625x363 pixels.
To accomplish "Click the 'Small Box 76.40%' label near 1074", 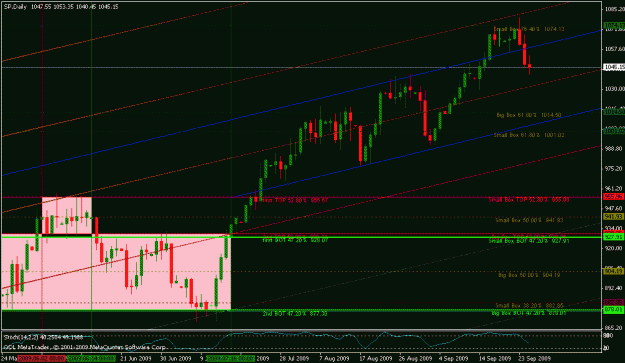I will (x=529, y=29).
